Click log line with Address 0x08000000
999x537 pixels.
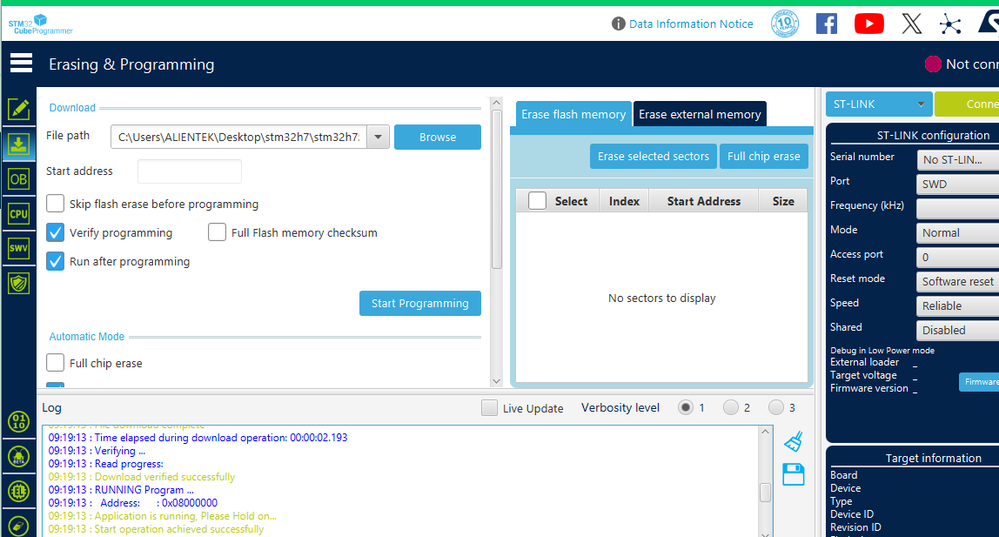[x=133, y=503]
